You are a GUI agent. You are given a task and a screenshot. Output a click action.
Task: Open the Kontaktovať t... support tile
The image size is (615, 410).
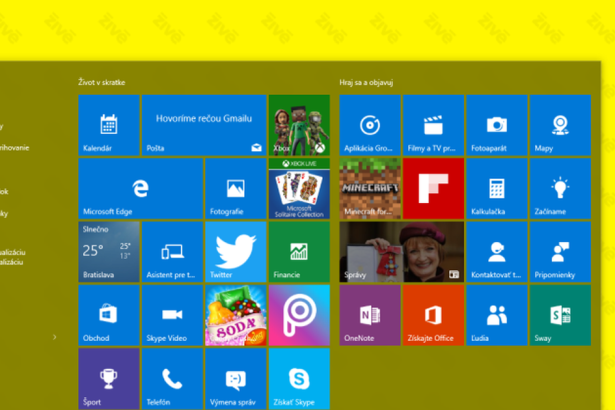click(x=497, y=252)
